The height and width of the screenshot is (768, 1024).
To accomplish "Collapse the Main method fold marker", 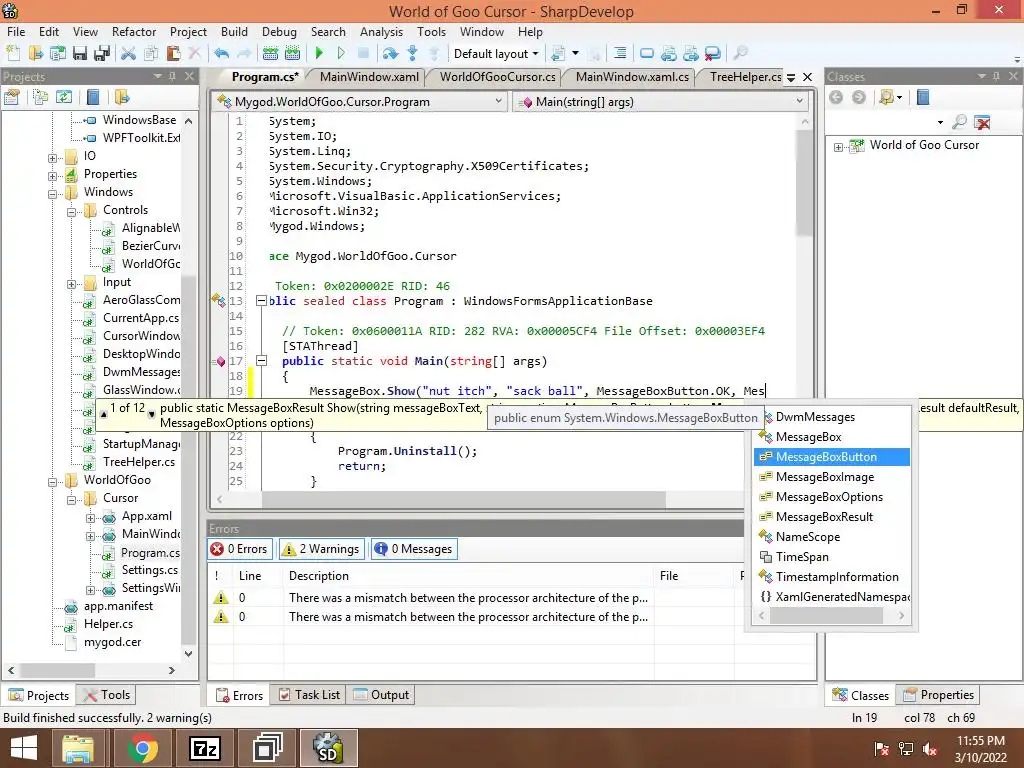I will pos(261,360).
